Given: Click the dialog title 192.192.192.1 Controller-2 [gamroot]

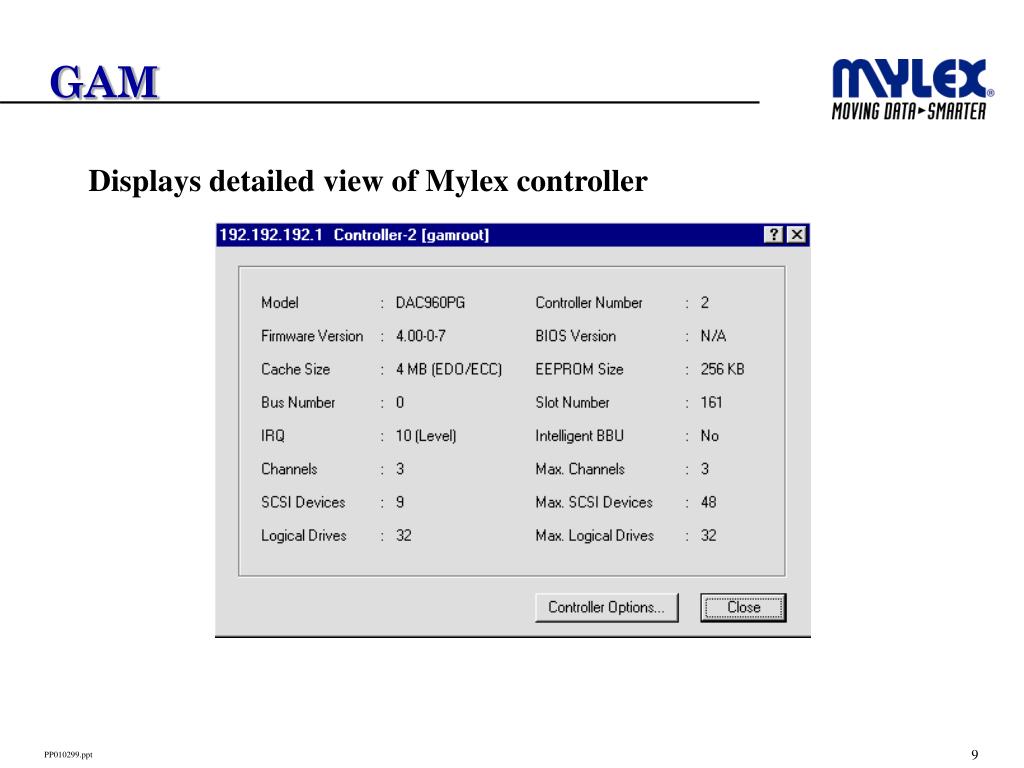Looking at the screenshot, I should tap(354, 235).
